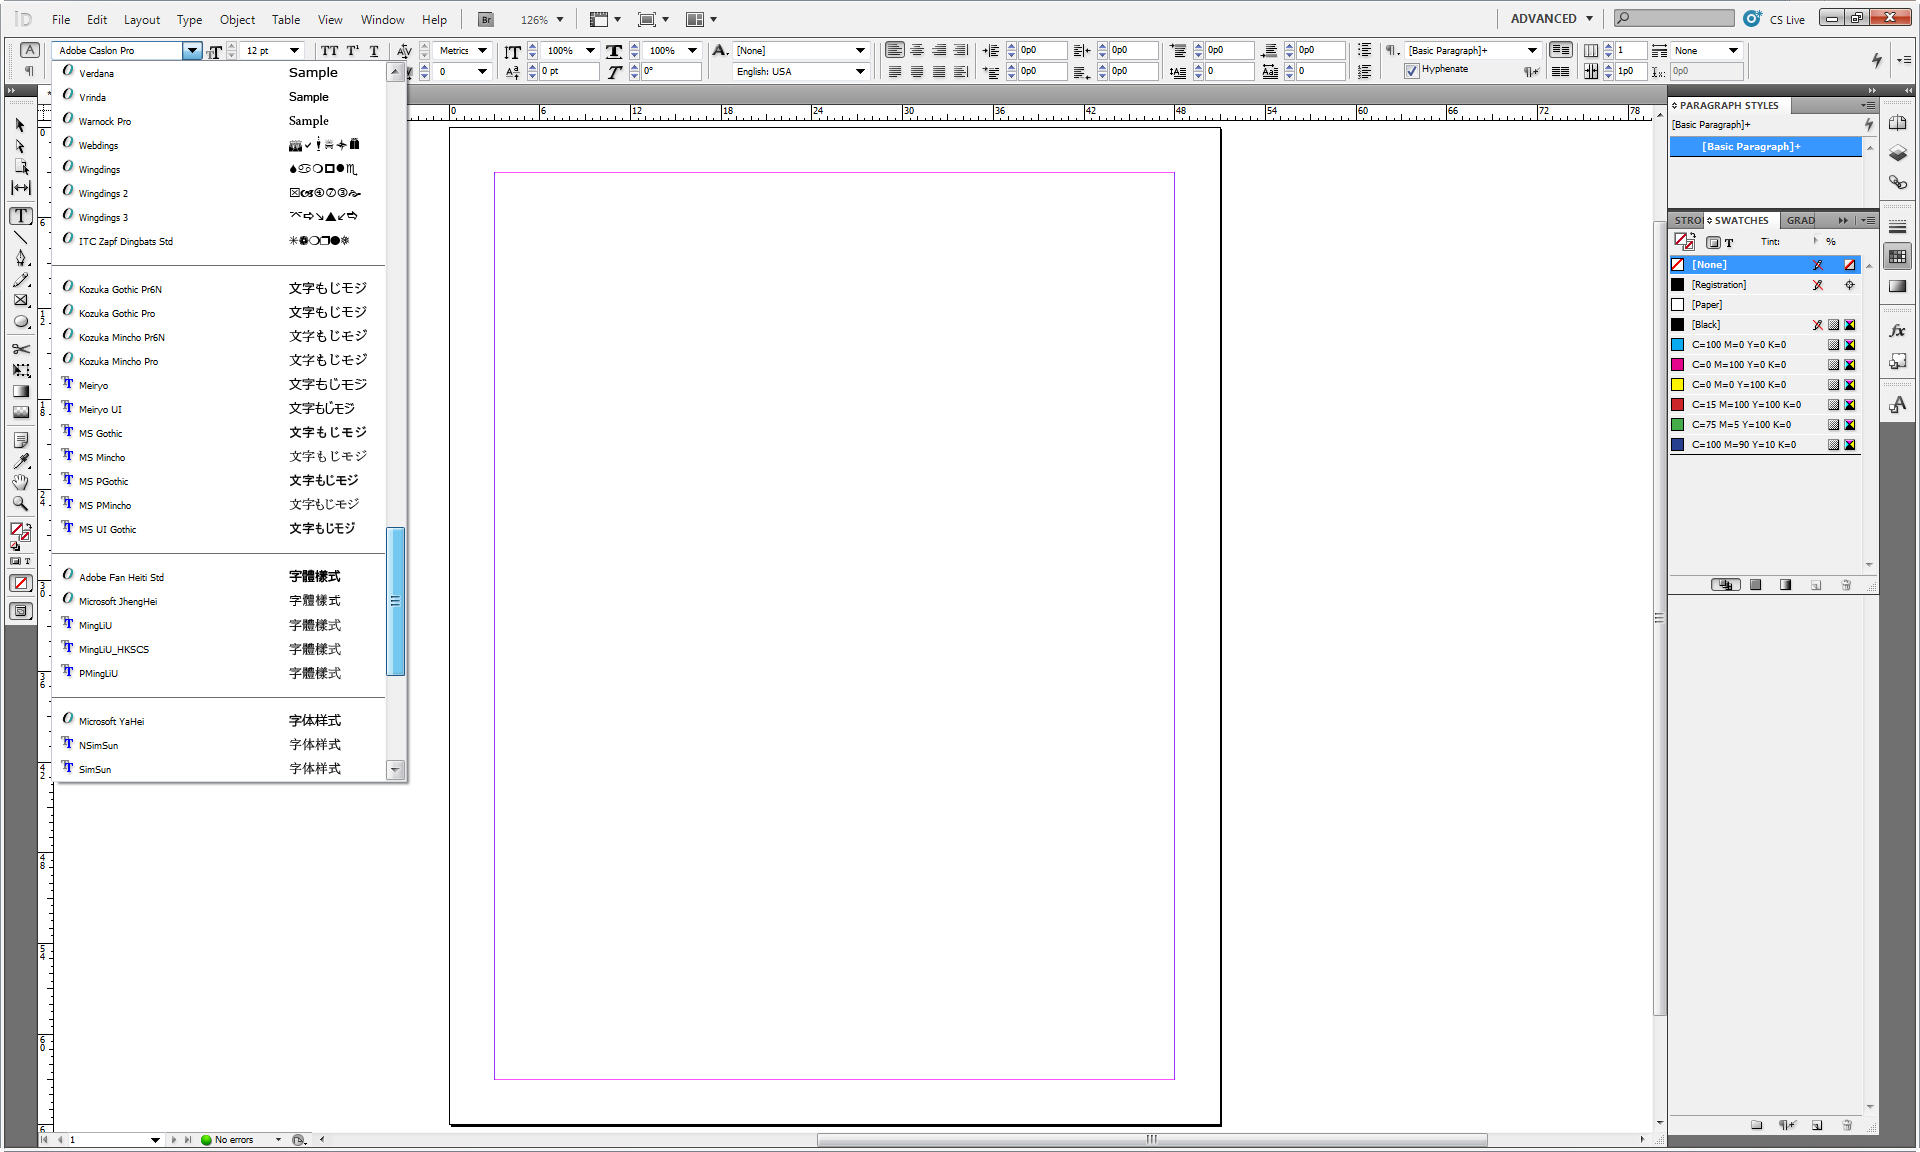Select the Ellipse tool

[x=20, y=322]
